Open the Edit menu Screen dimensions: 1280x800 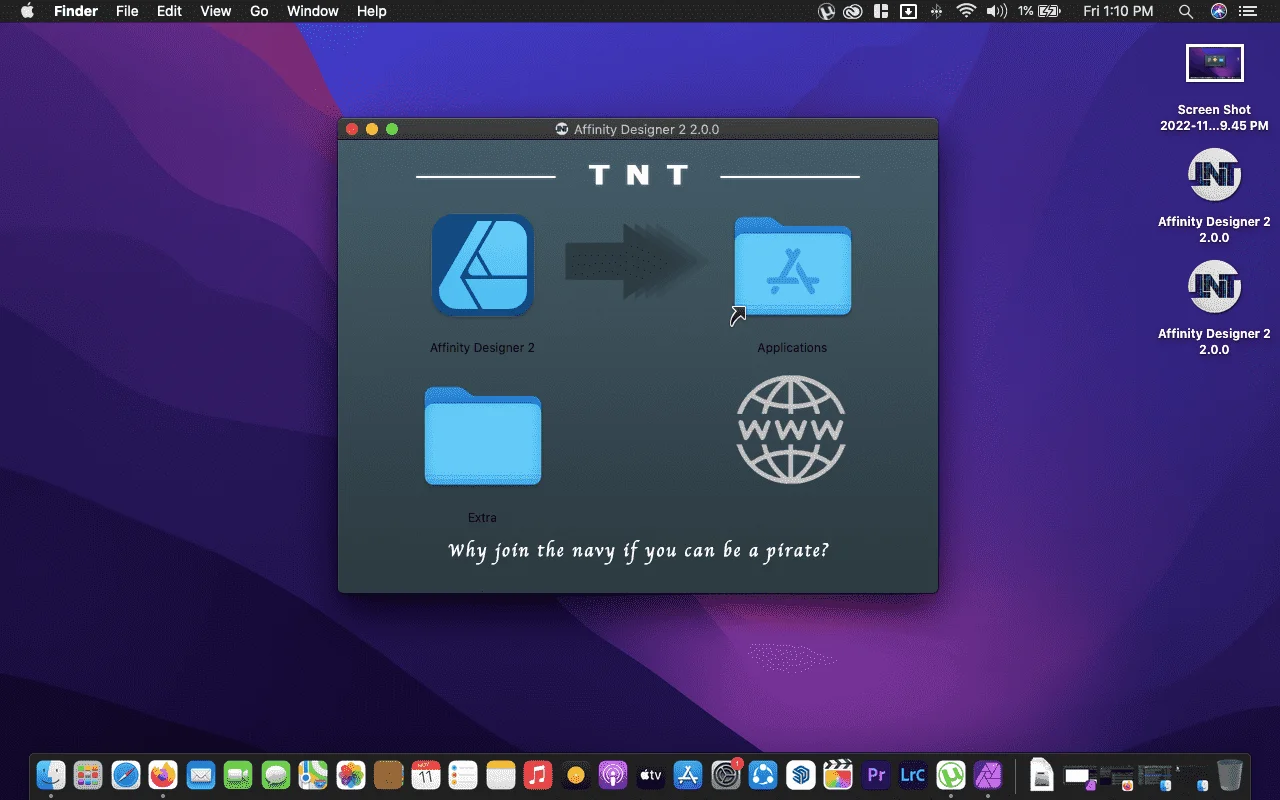point(169,11)
